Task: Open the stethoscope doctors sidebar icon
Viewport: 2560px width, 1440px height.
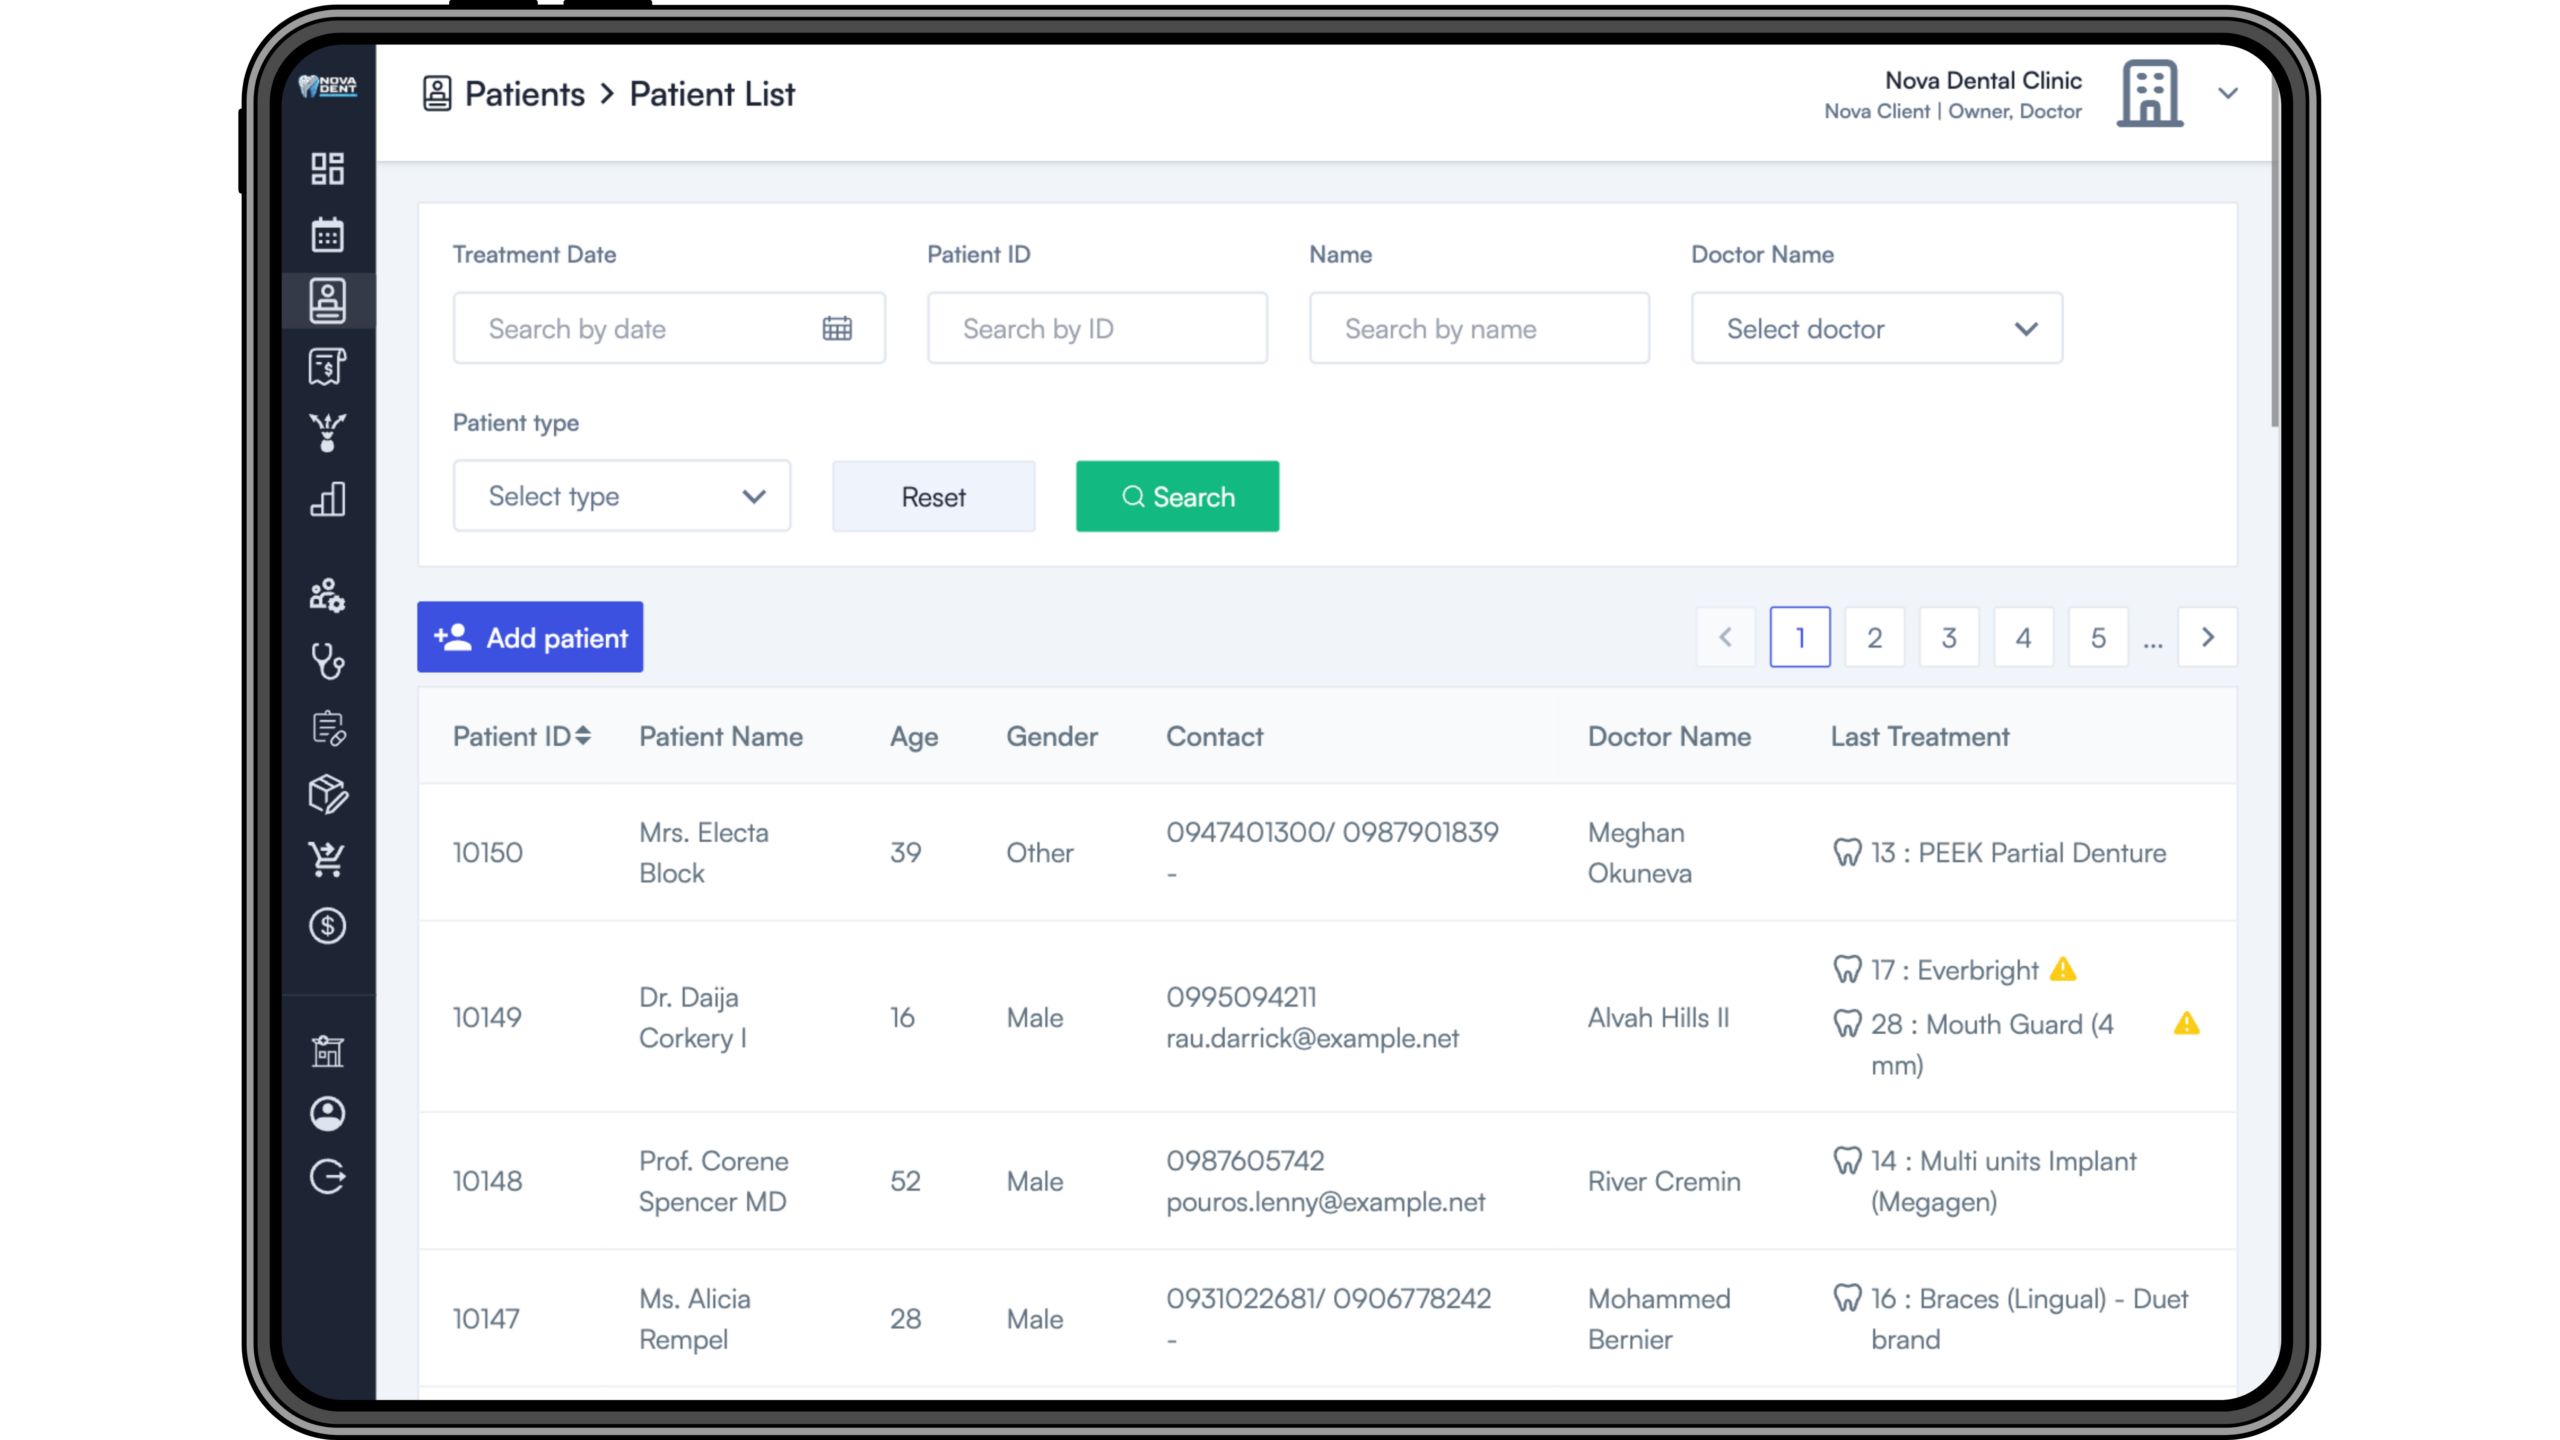Action: click(327, 661)
